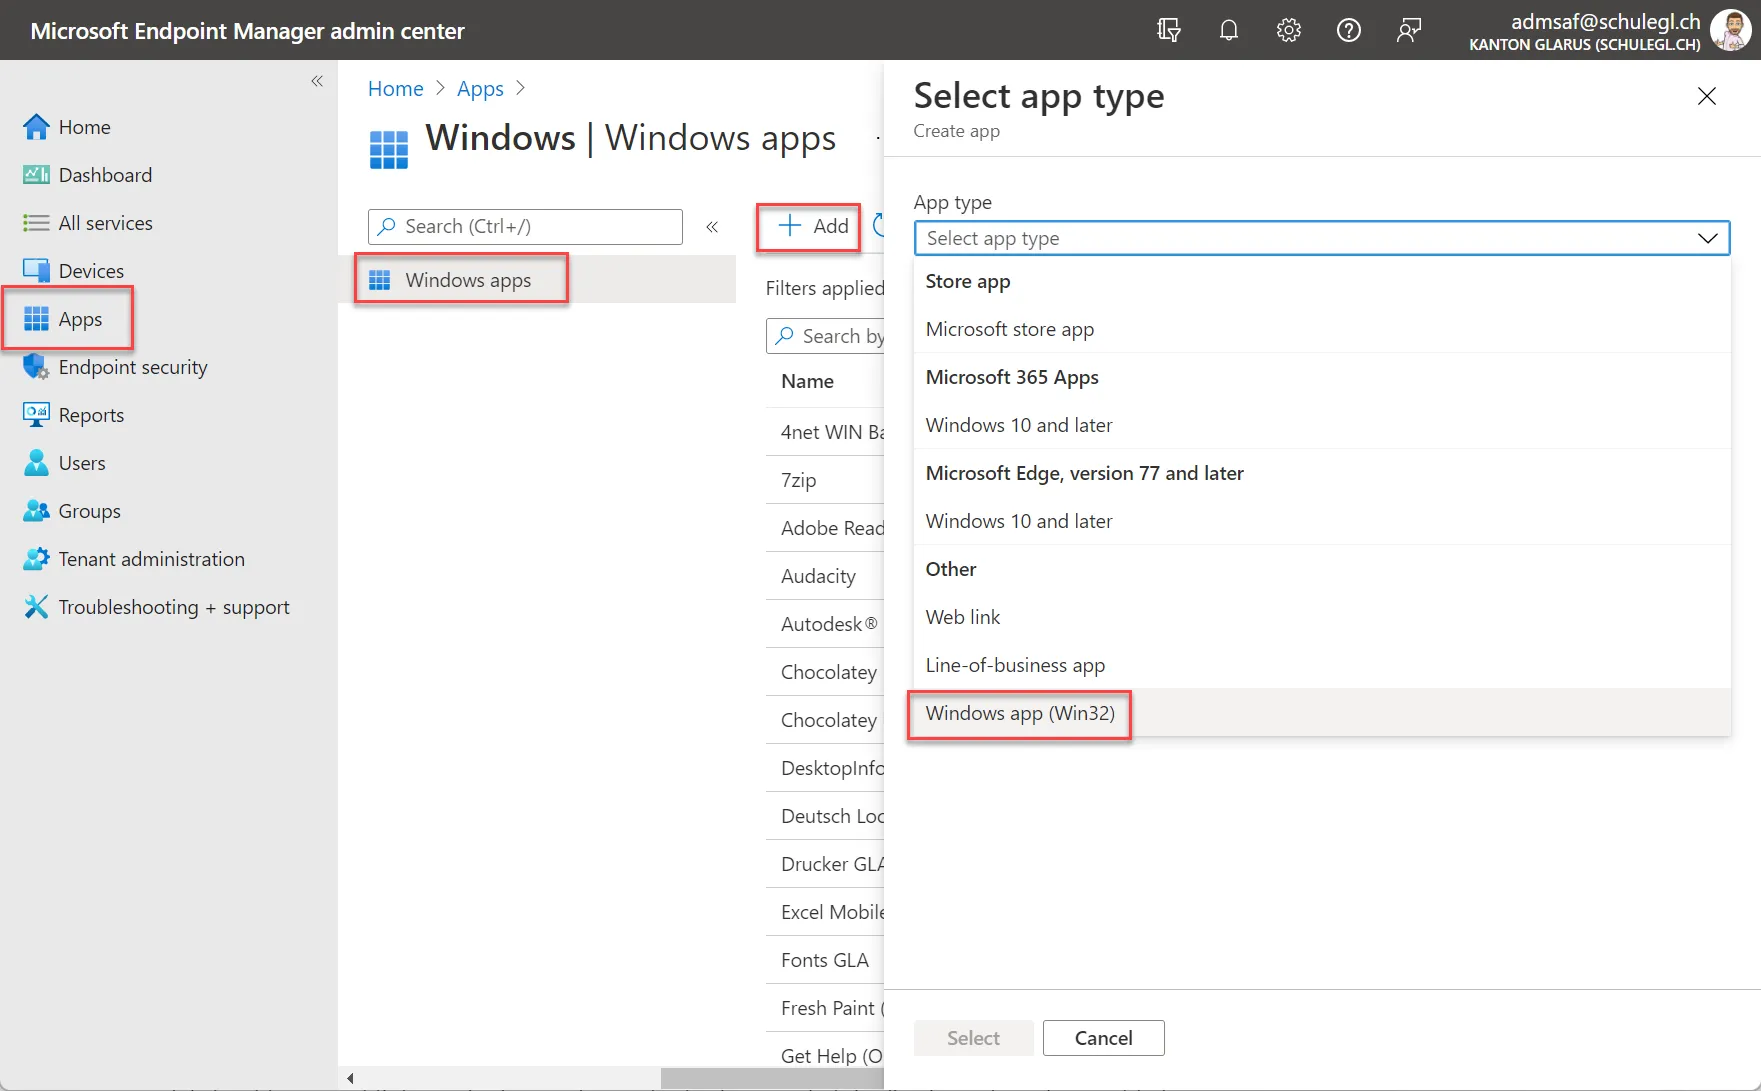The image size is (1761, 1091).
Task: Open the Fonts GLA app row
Action: (825, 960)
